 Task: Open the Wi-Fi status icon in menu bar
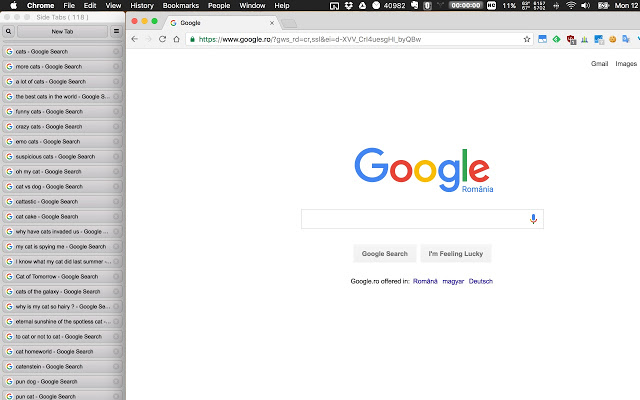571,6
